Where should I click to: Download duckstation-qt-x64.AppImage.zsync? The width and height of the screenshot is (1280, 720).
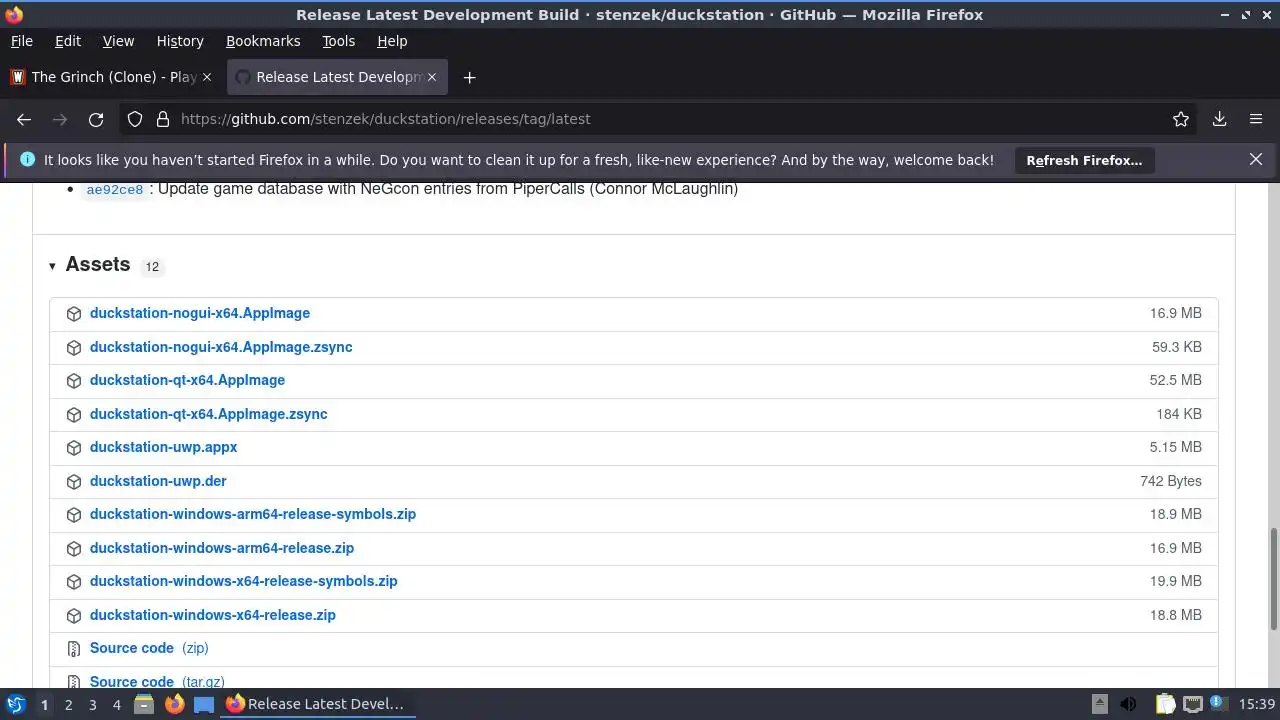(208, 414)
